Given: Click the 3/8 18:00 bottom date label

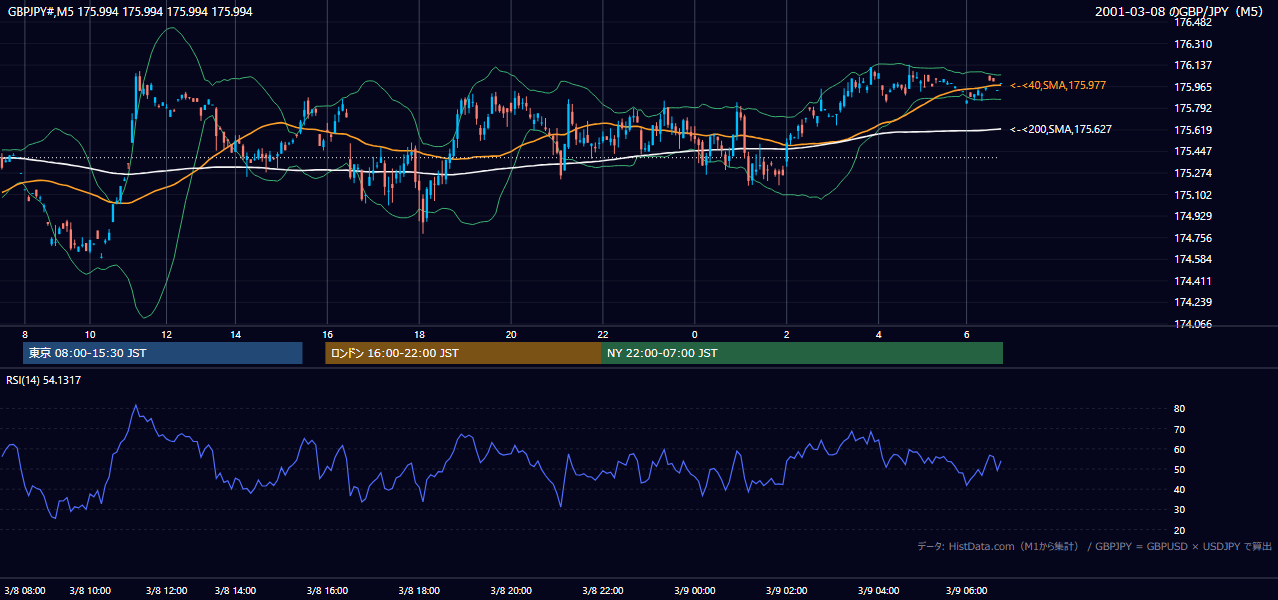Looking at the screenshot, I should click(x=420, y=590).
